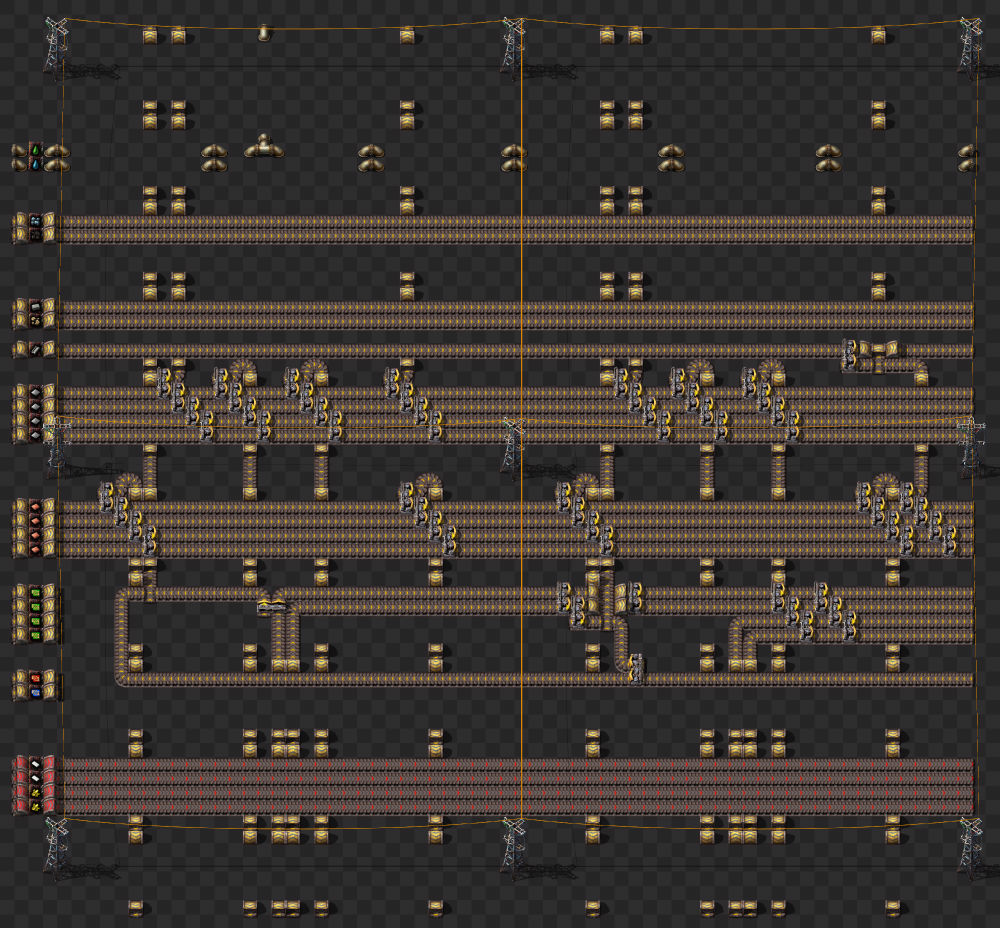Select the coal lane label icon

click(35, 235)
